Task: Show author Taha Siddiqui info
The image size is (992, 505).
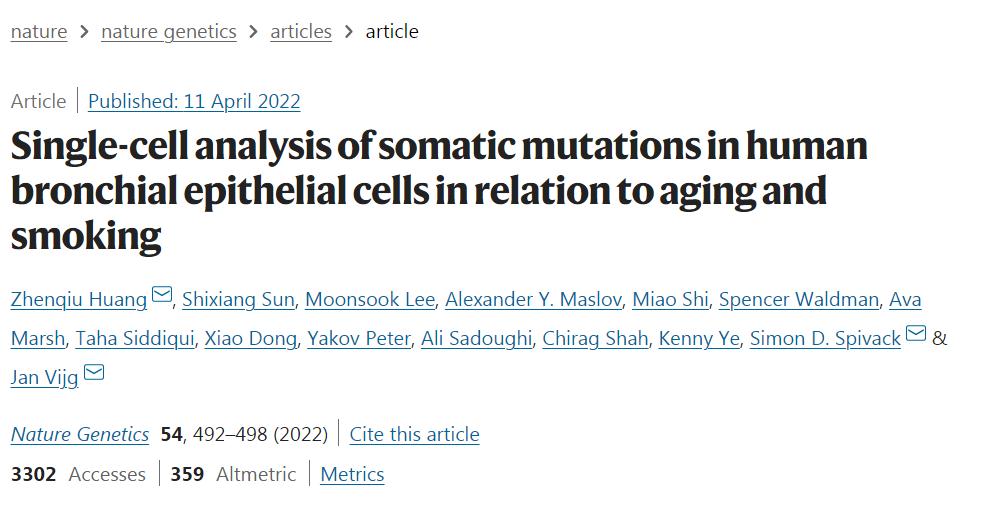Action: click(x=134, y=338)
